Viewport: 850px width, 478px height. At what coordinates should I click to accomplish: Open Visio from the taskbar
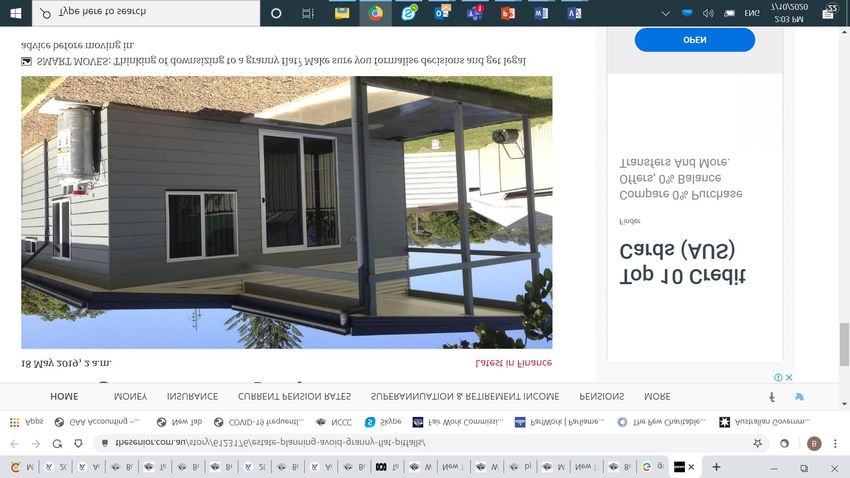(x=574, y=13)
